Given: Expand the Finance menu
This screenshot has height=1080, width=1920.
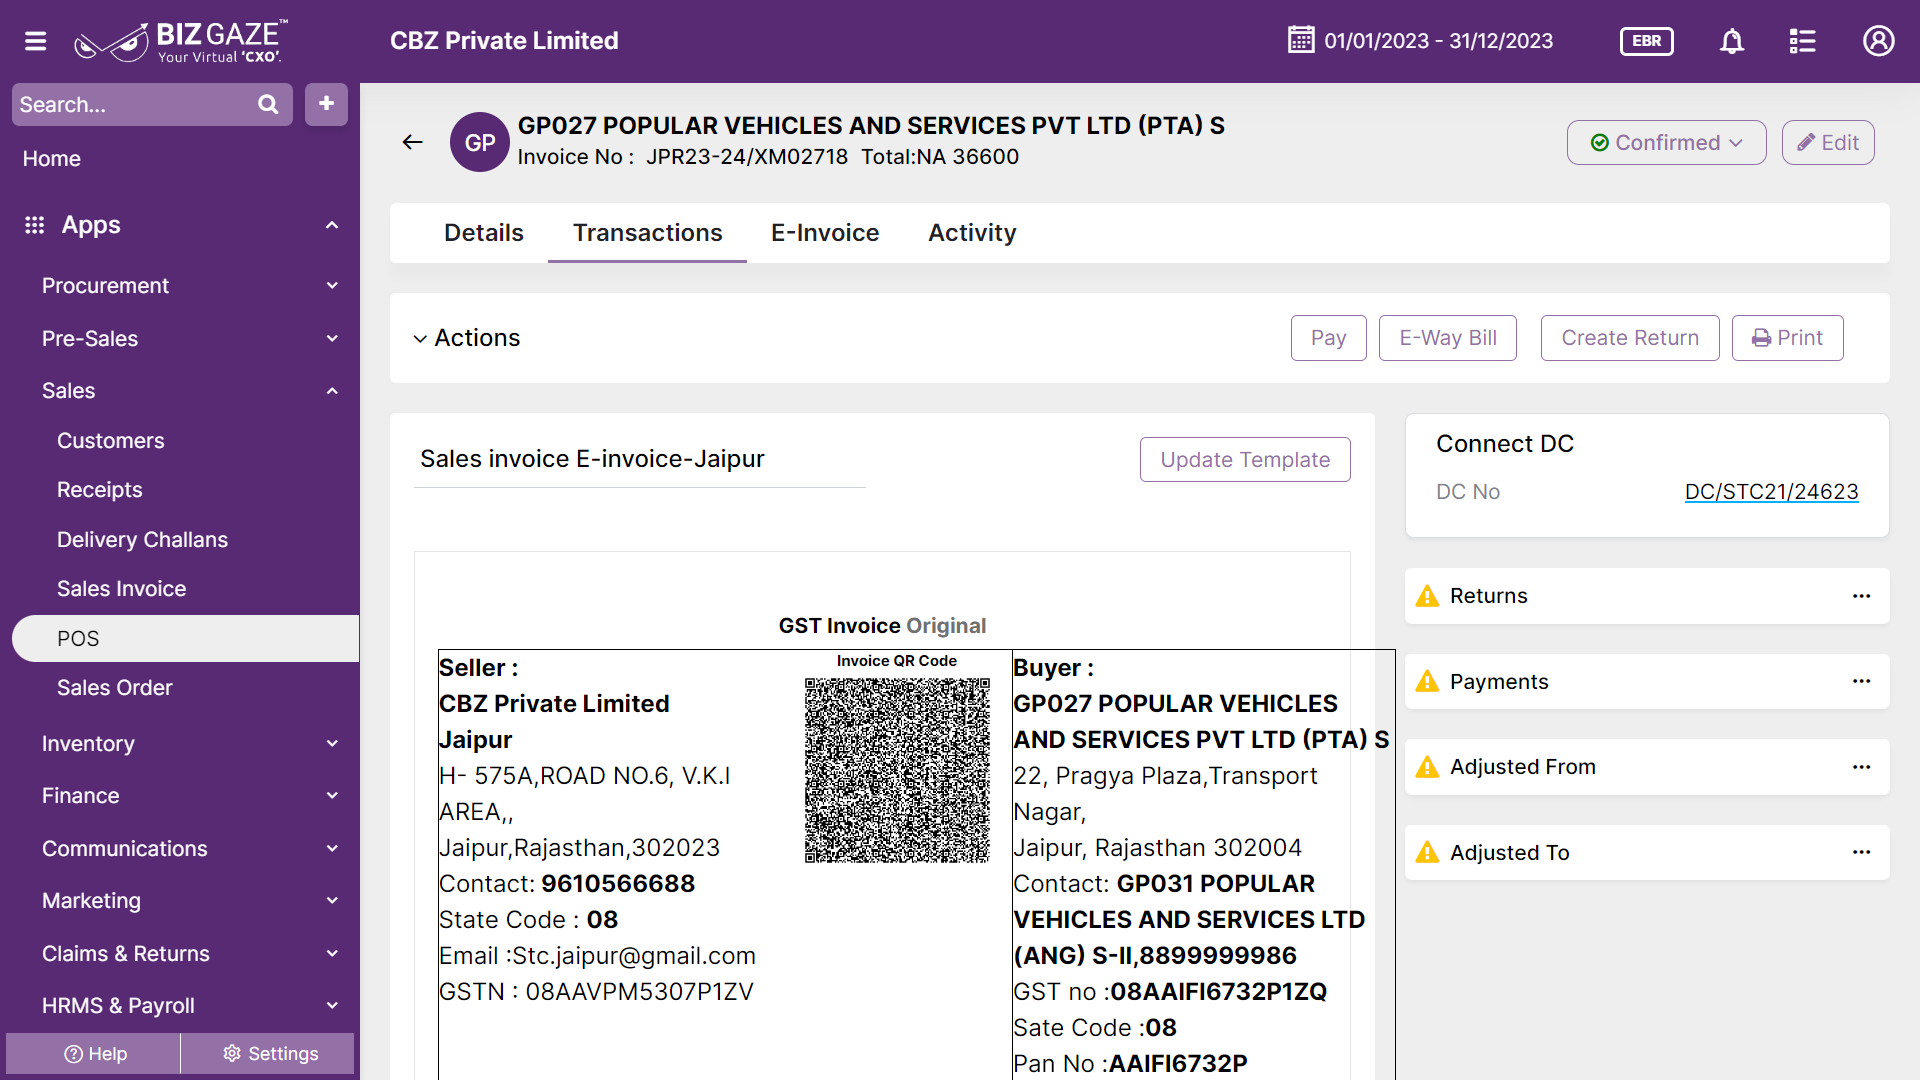Looking at the screenshot, I should coord(332,796).
